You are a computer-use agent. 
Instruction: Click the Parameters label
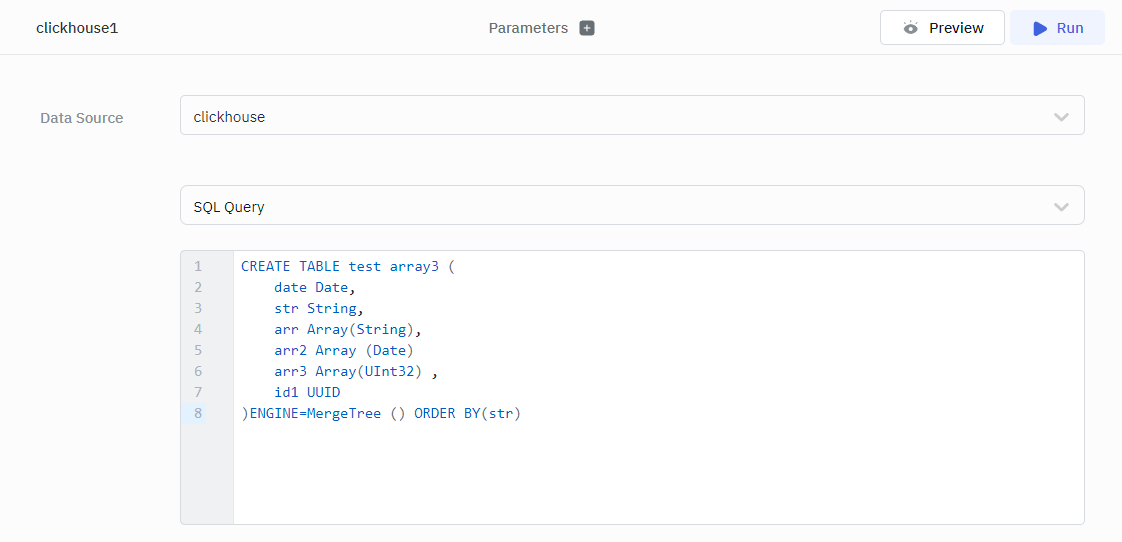[528, 28]
